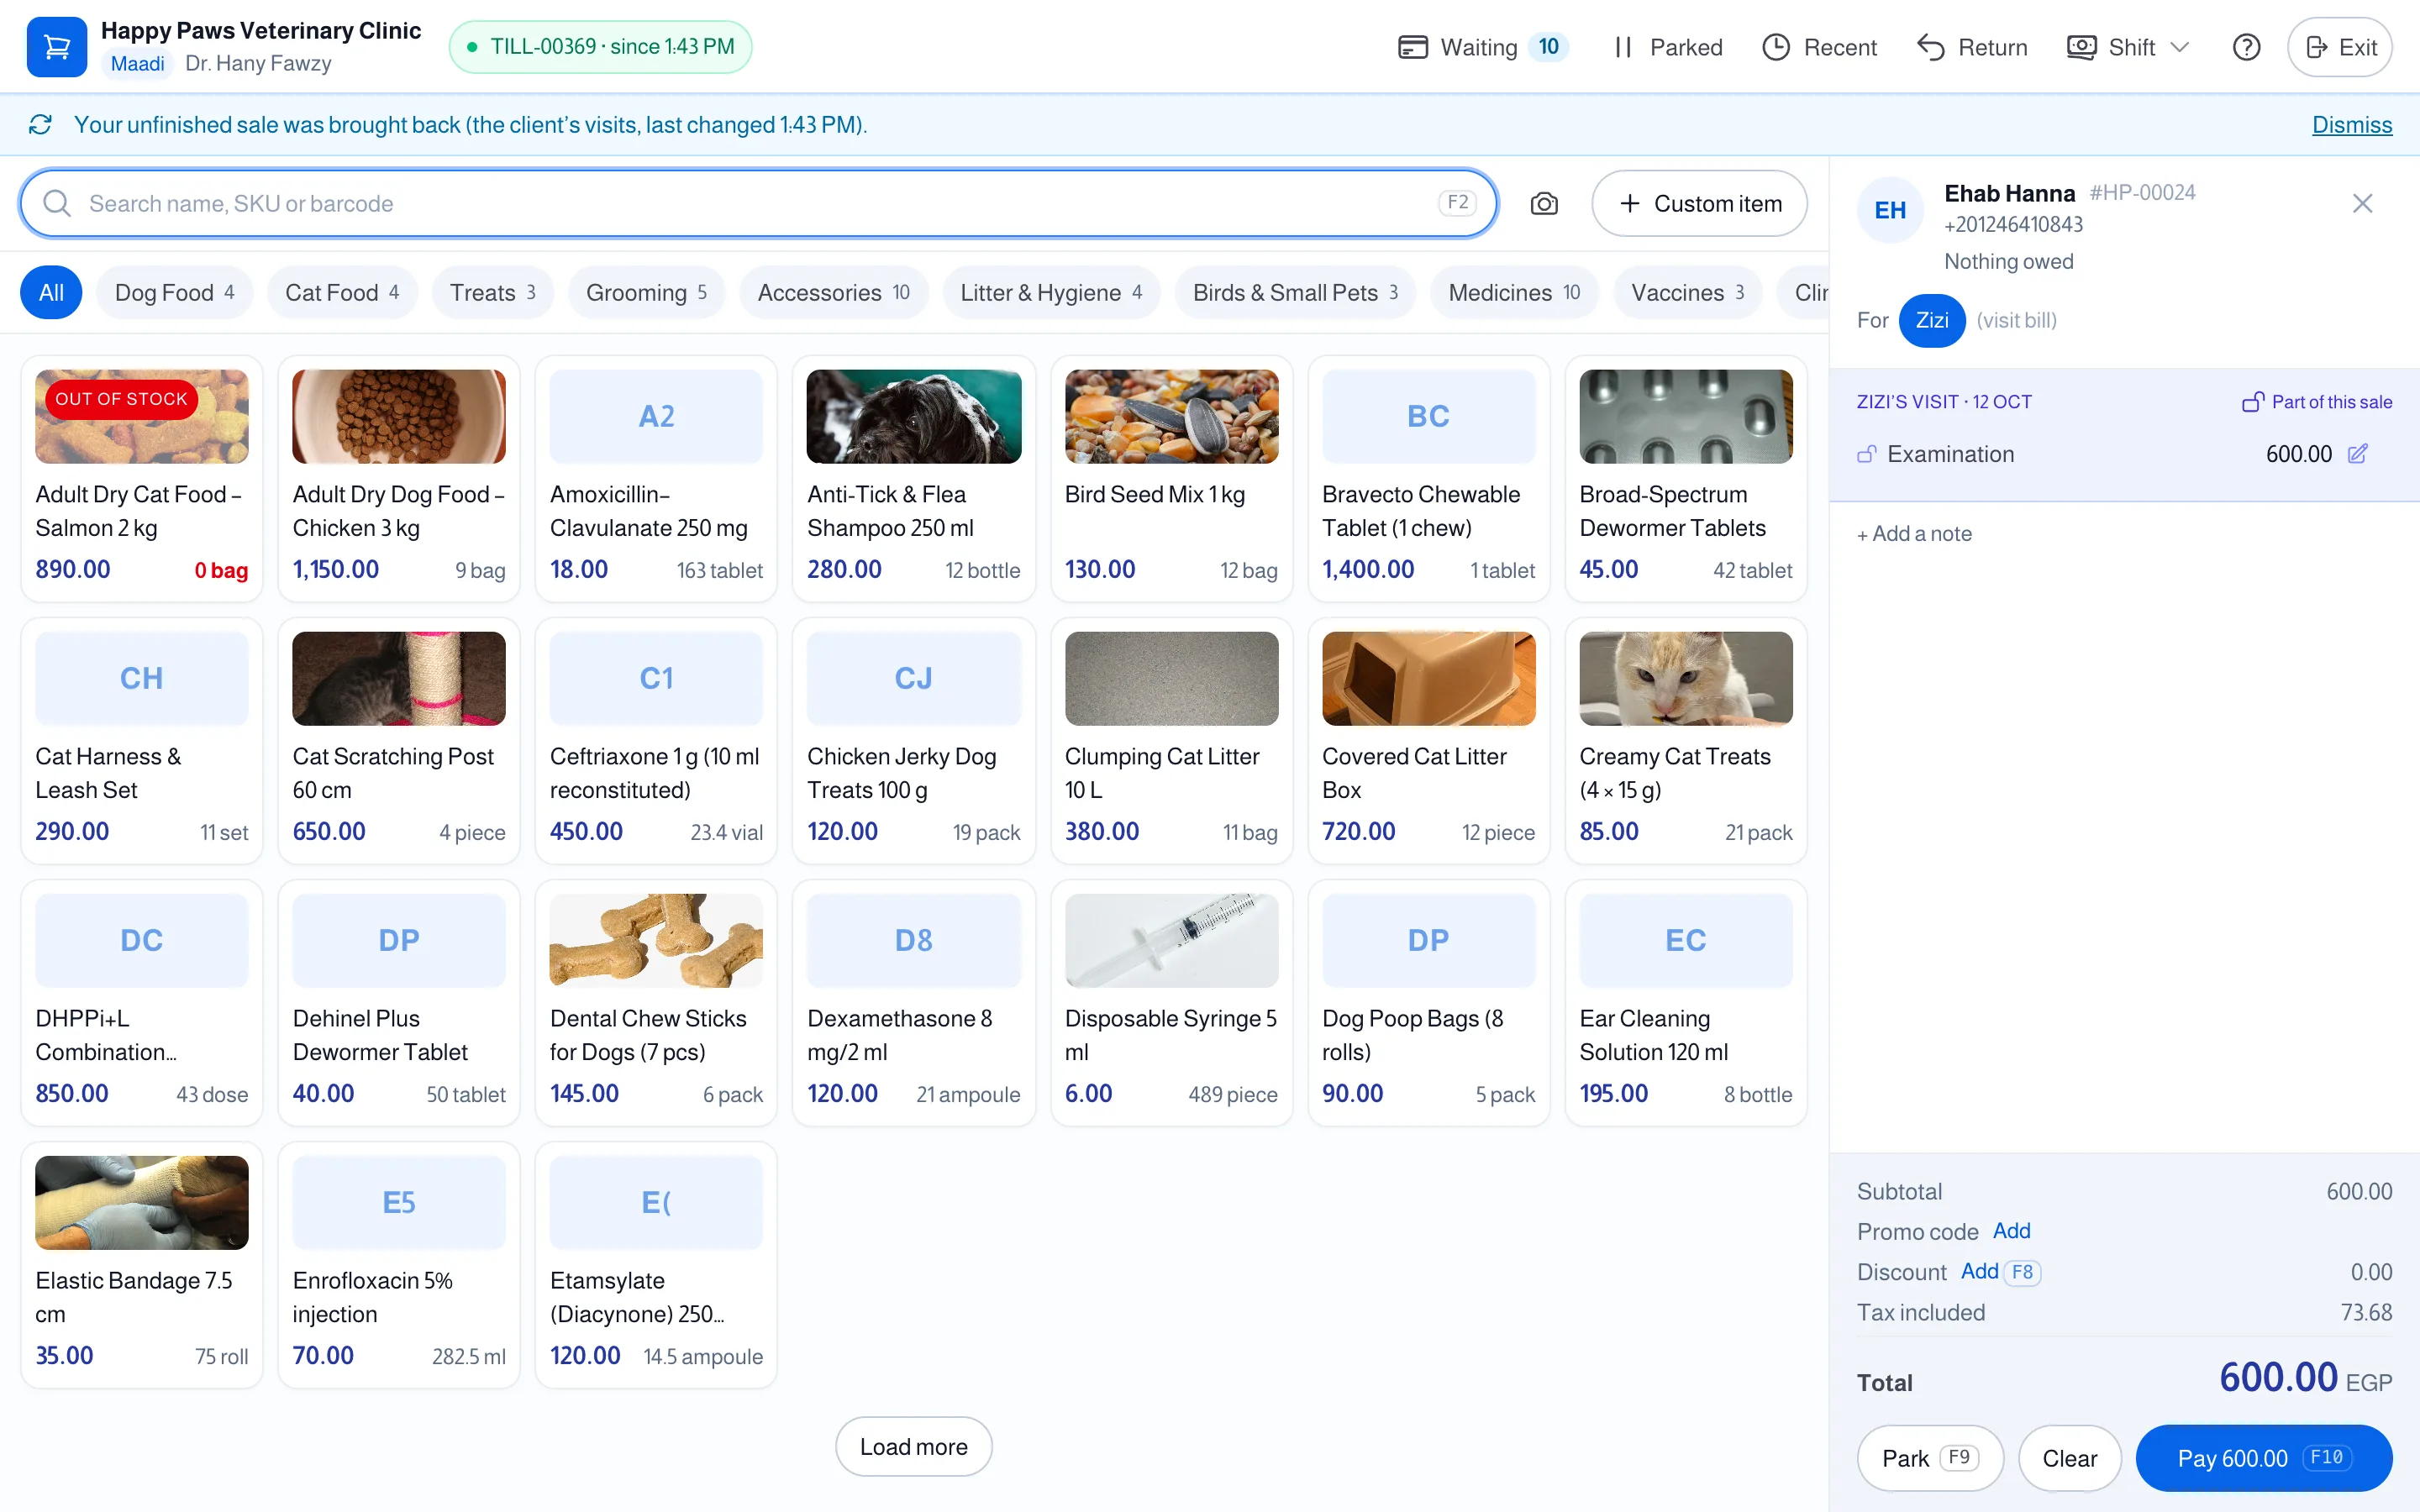Expand the Shift dropdown
This screenshot has height=1512, width=2420.
pos(2128,47)
